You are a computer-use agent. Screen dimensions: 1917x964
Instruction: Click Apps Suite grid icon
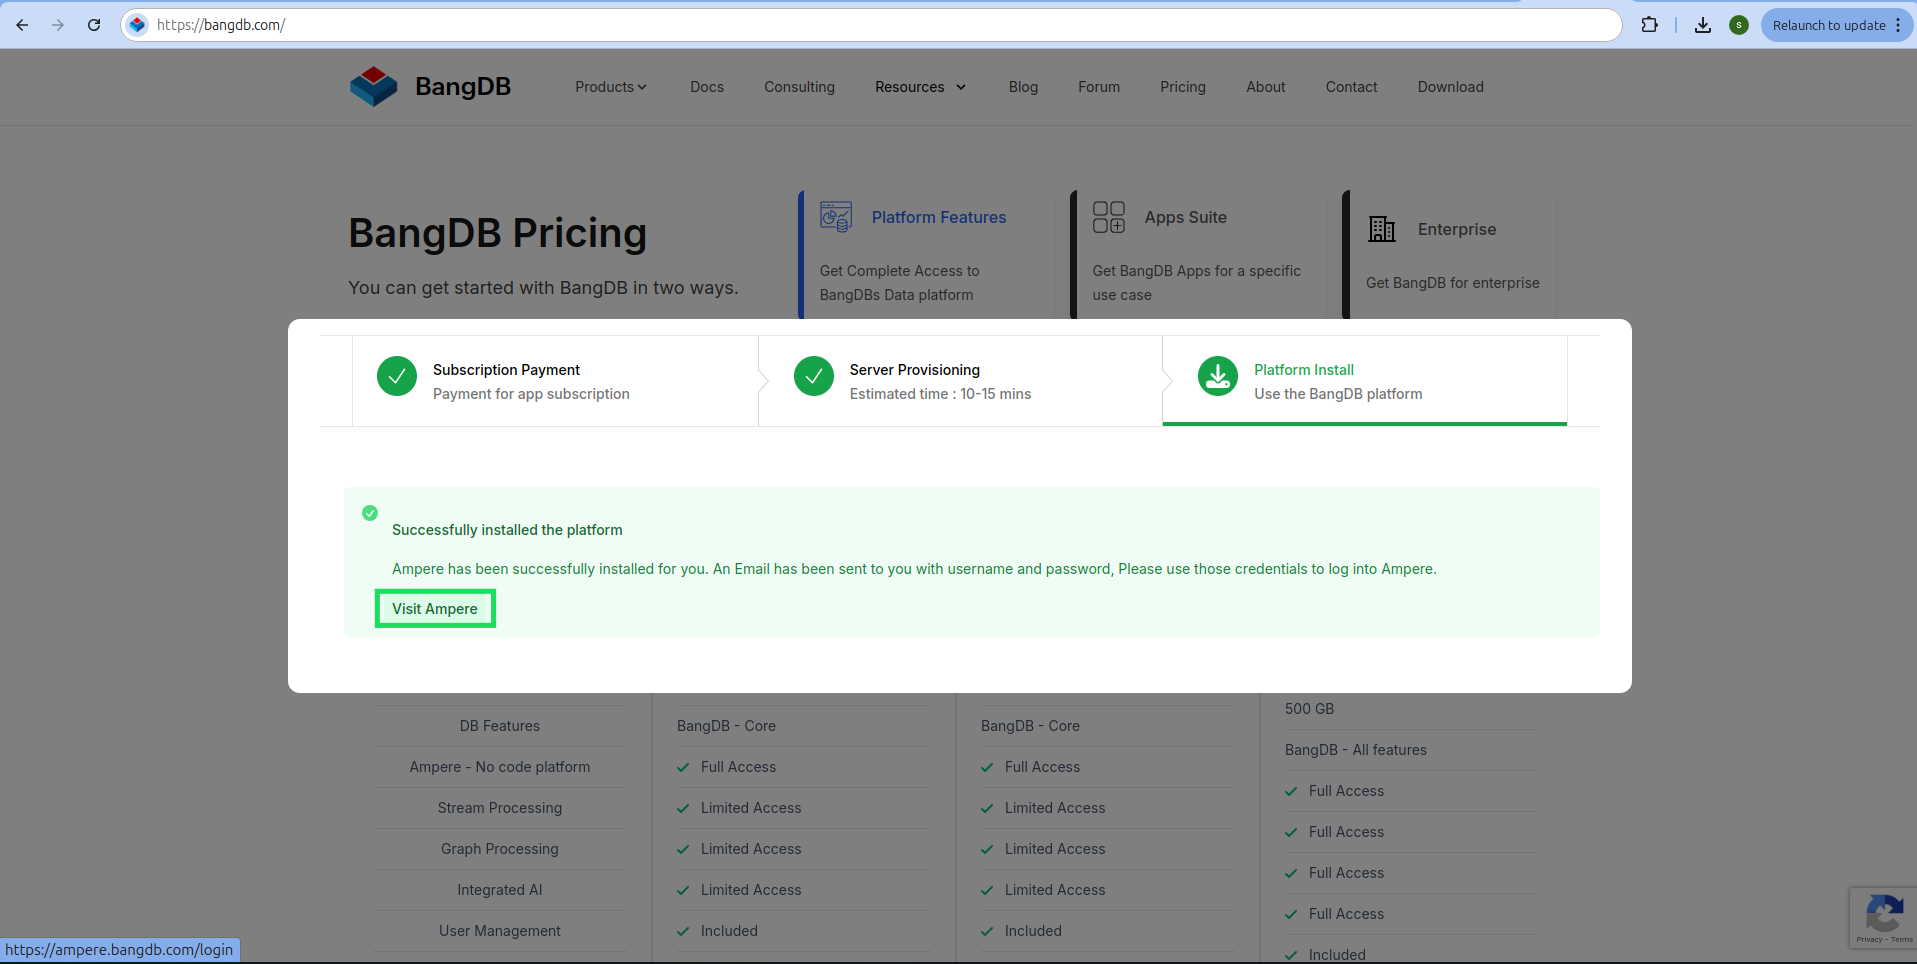(x=1109, y=217)
